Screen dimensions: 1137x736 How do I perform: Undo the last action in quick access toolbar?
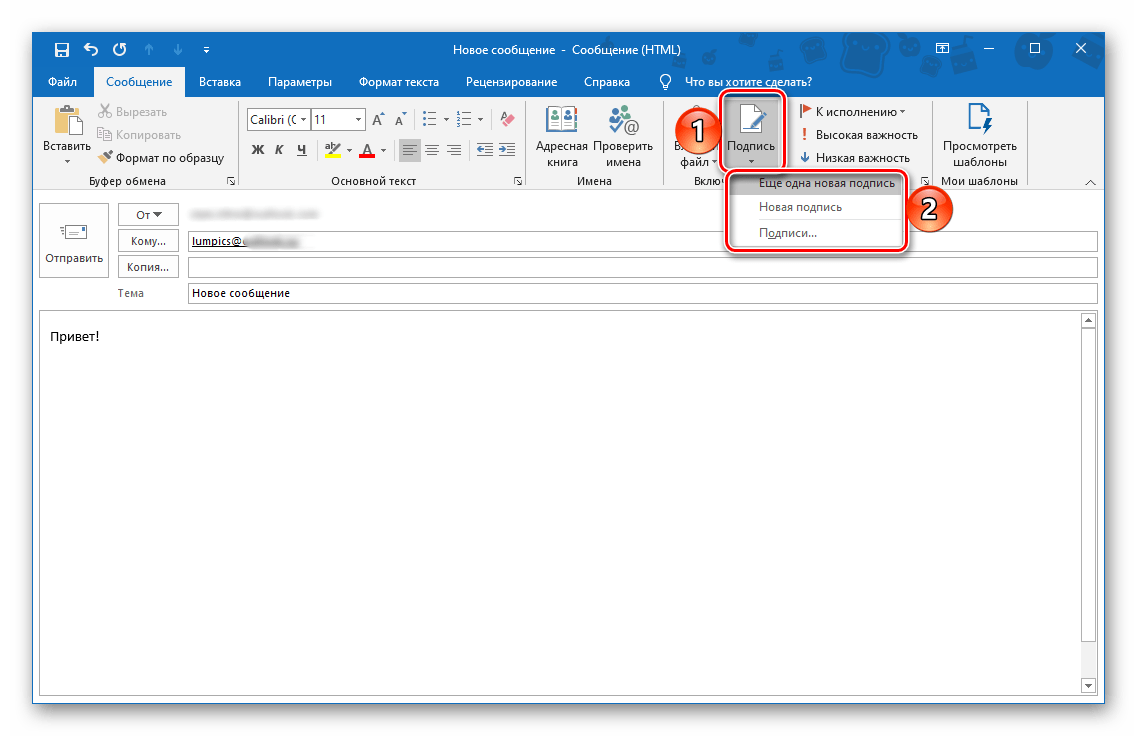(x=91, y=49)
